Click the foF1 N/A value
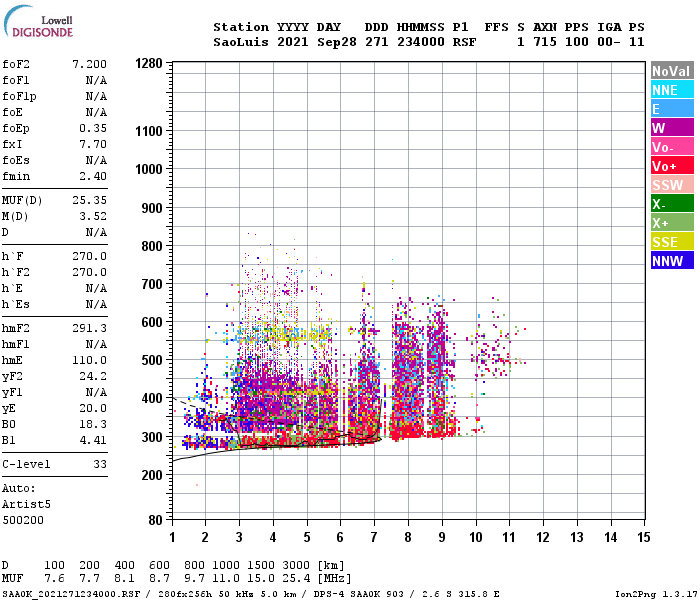 [x=96, y=80]
